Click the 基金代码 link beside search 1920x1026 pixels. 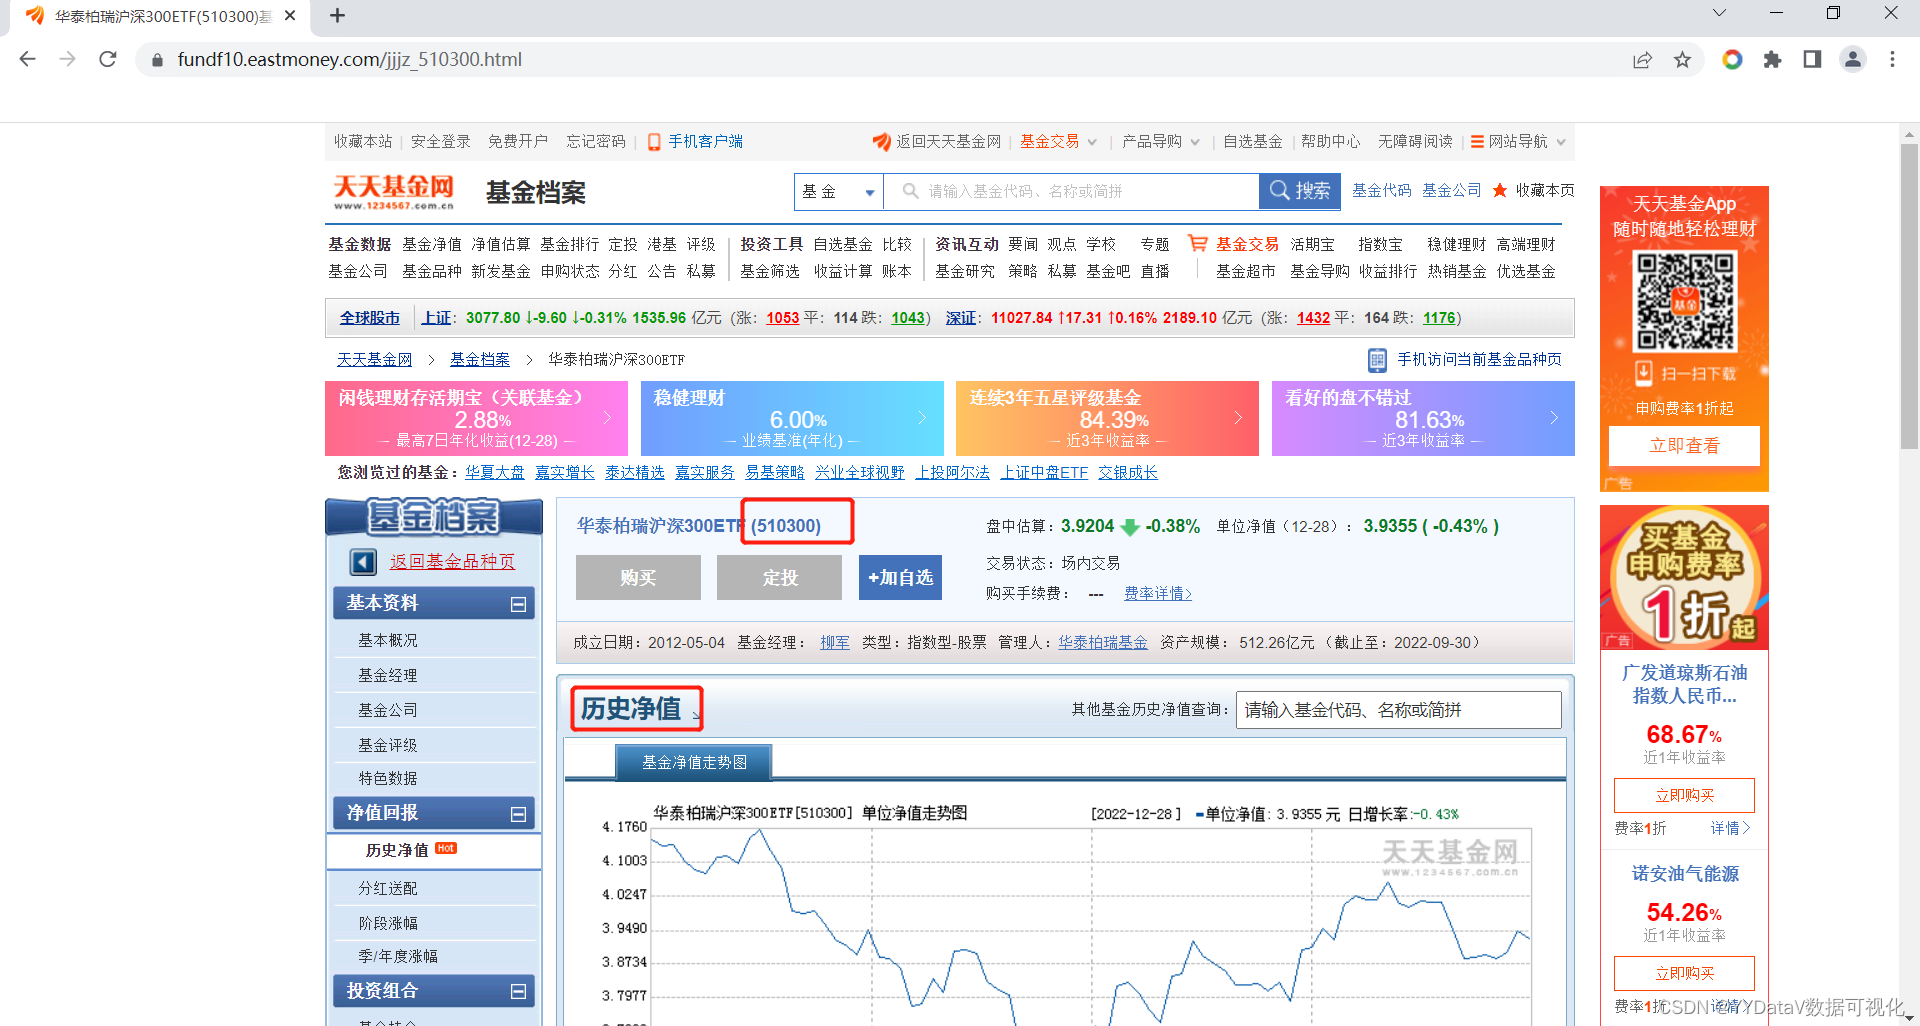[x=1381, y=190]
